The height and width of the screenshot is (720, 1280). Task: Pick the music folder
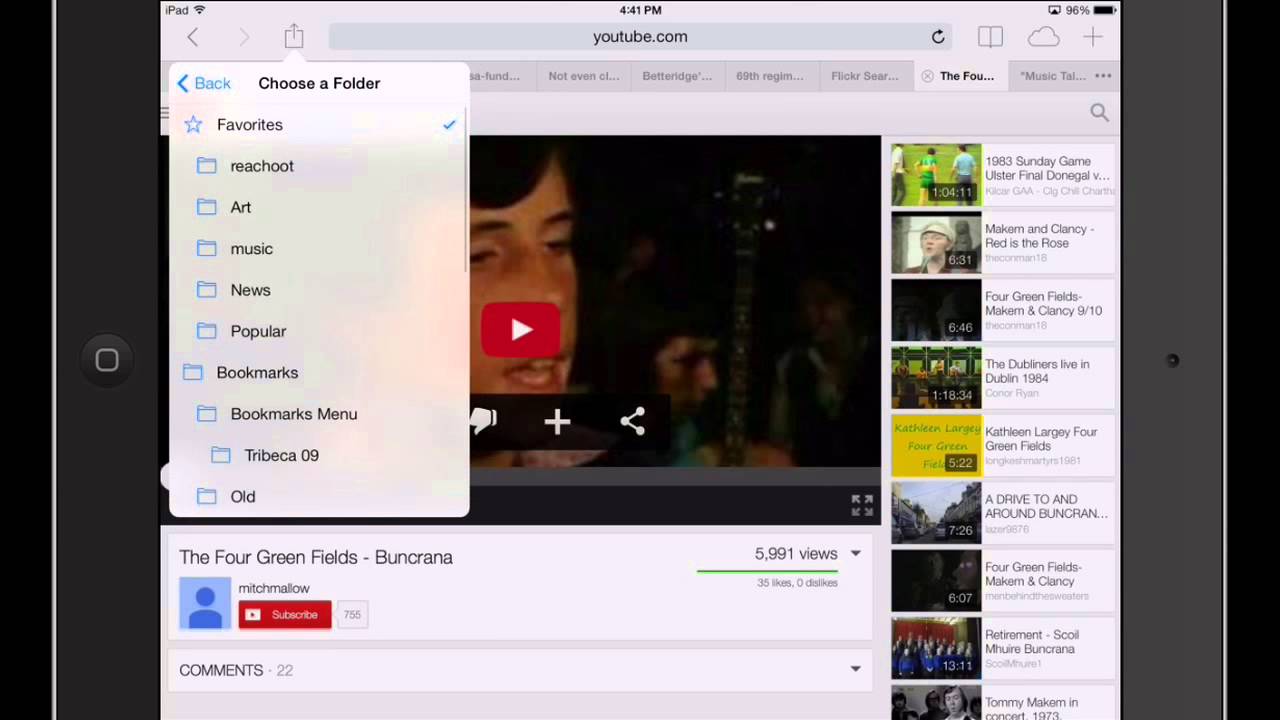(x=319, y=249)
